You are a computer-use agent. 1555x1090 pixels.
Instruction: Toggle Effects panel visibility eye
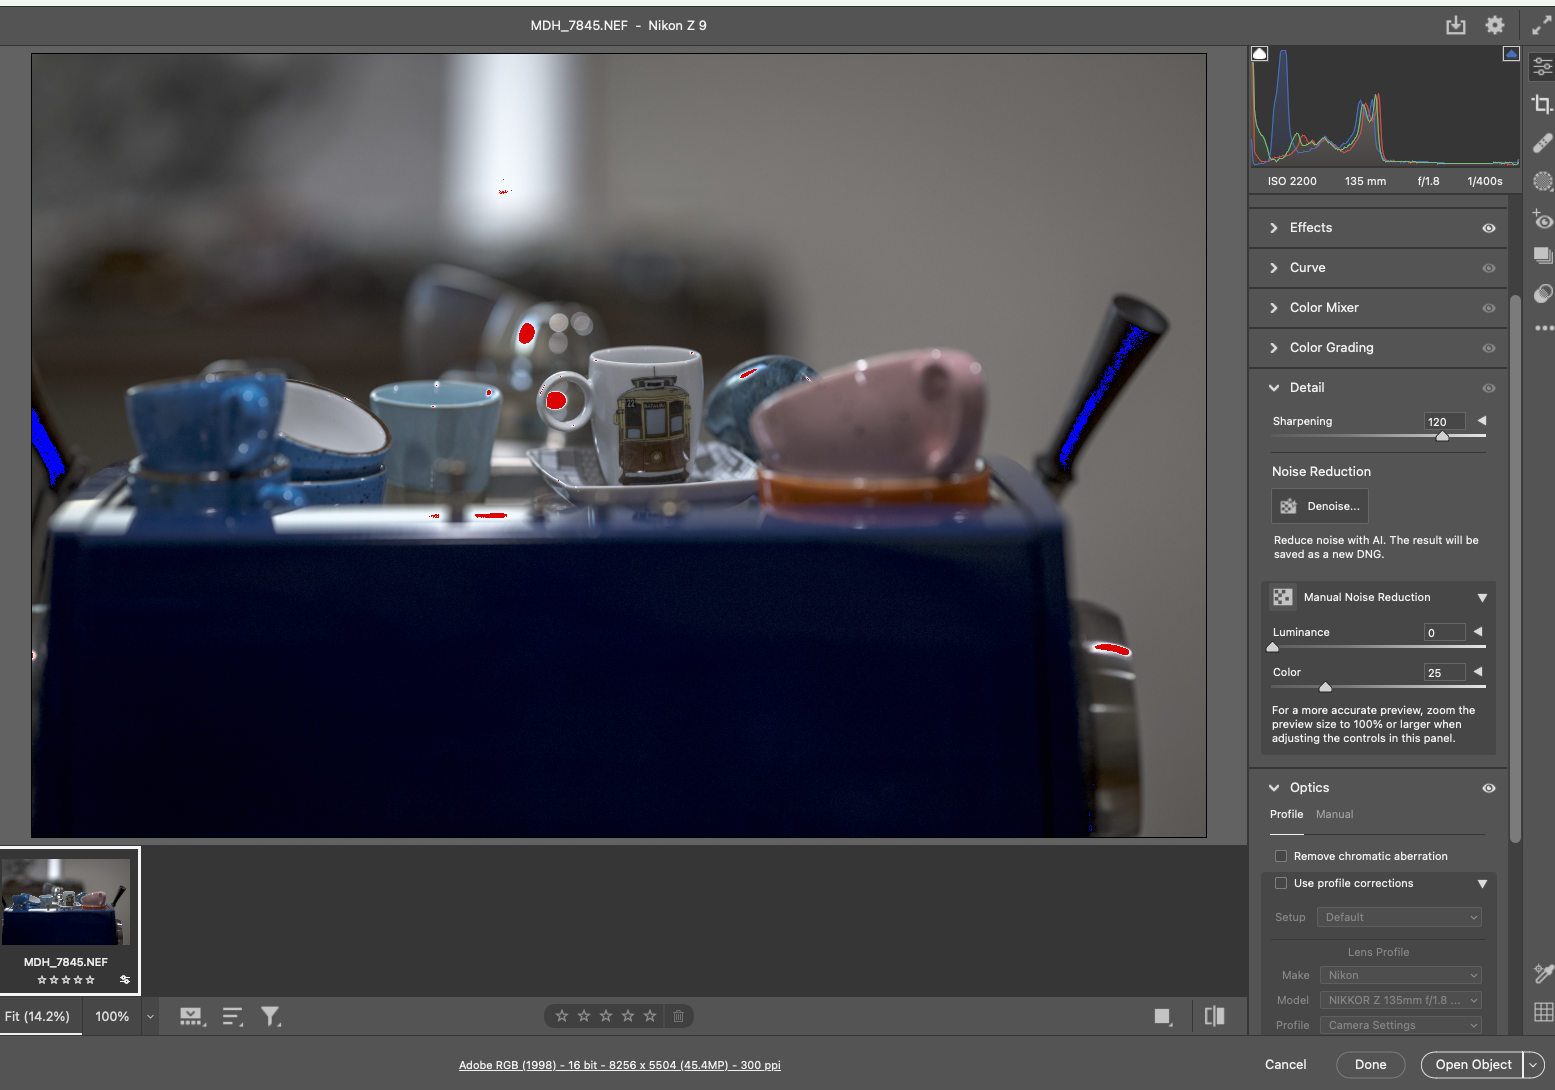tap(1489, 228)
